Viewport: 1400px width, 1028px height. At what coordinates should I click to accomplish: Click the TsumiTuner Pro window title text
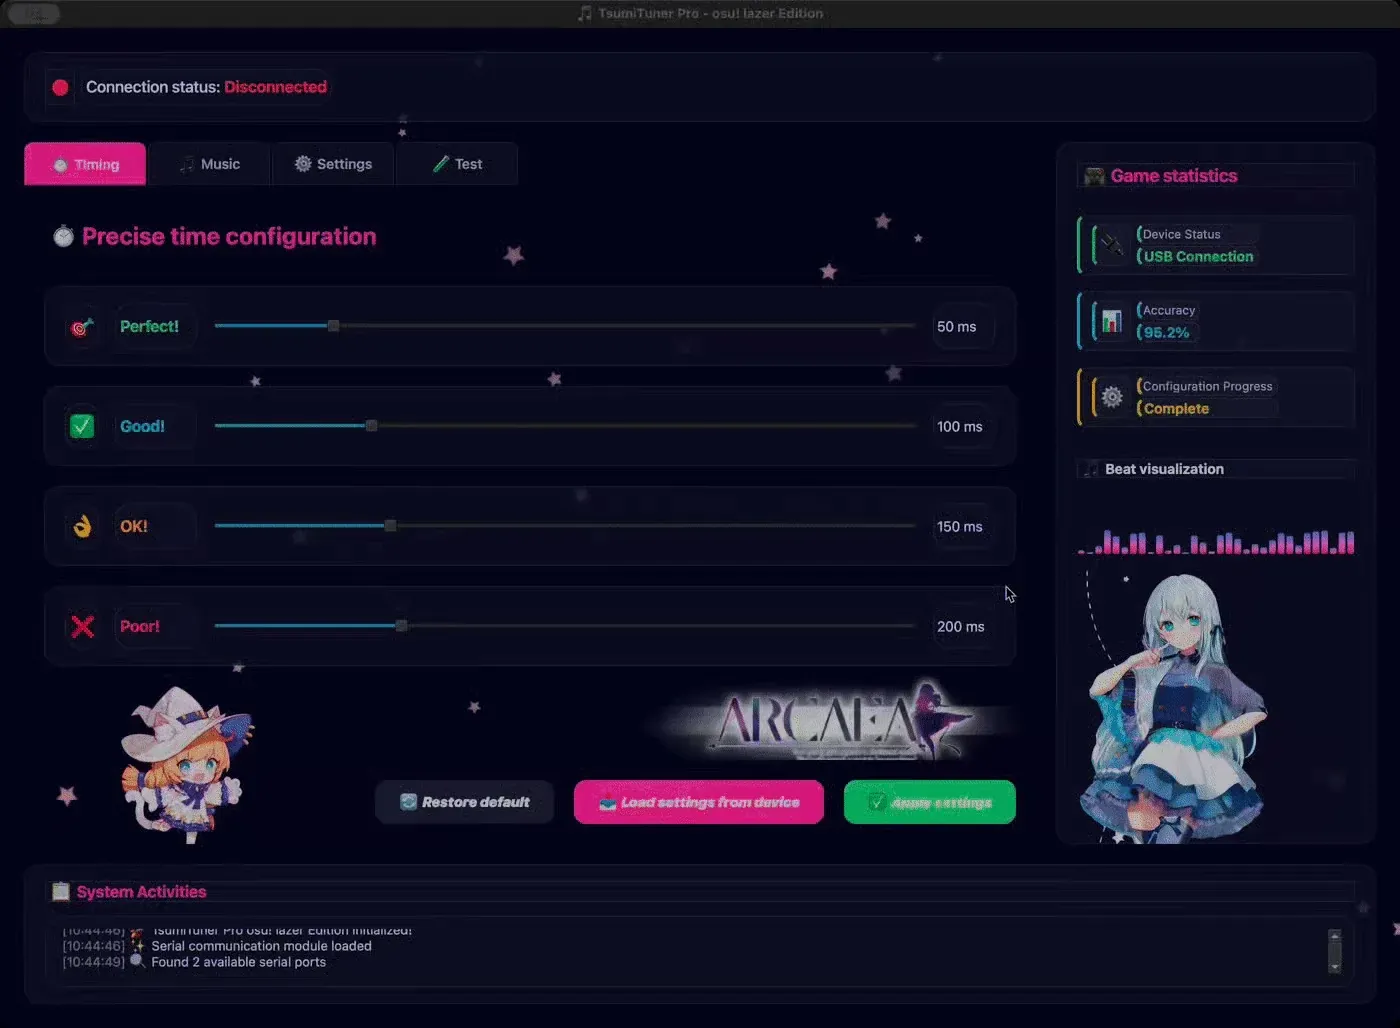tap(710, 13)
